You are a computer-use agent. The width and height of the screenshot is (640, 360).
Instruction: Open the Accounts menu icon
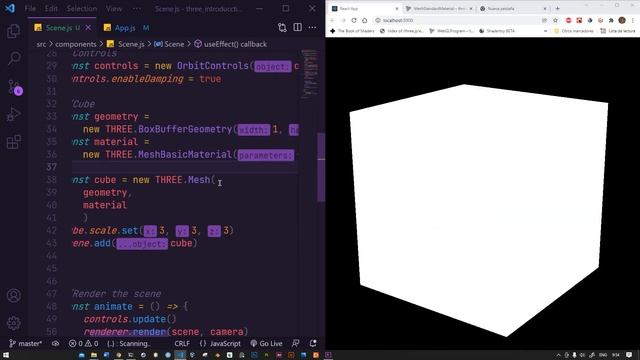click(13, 295)
